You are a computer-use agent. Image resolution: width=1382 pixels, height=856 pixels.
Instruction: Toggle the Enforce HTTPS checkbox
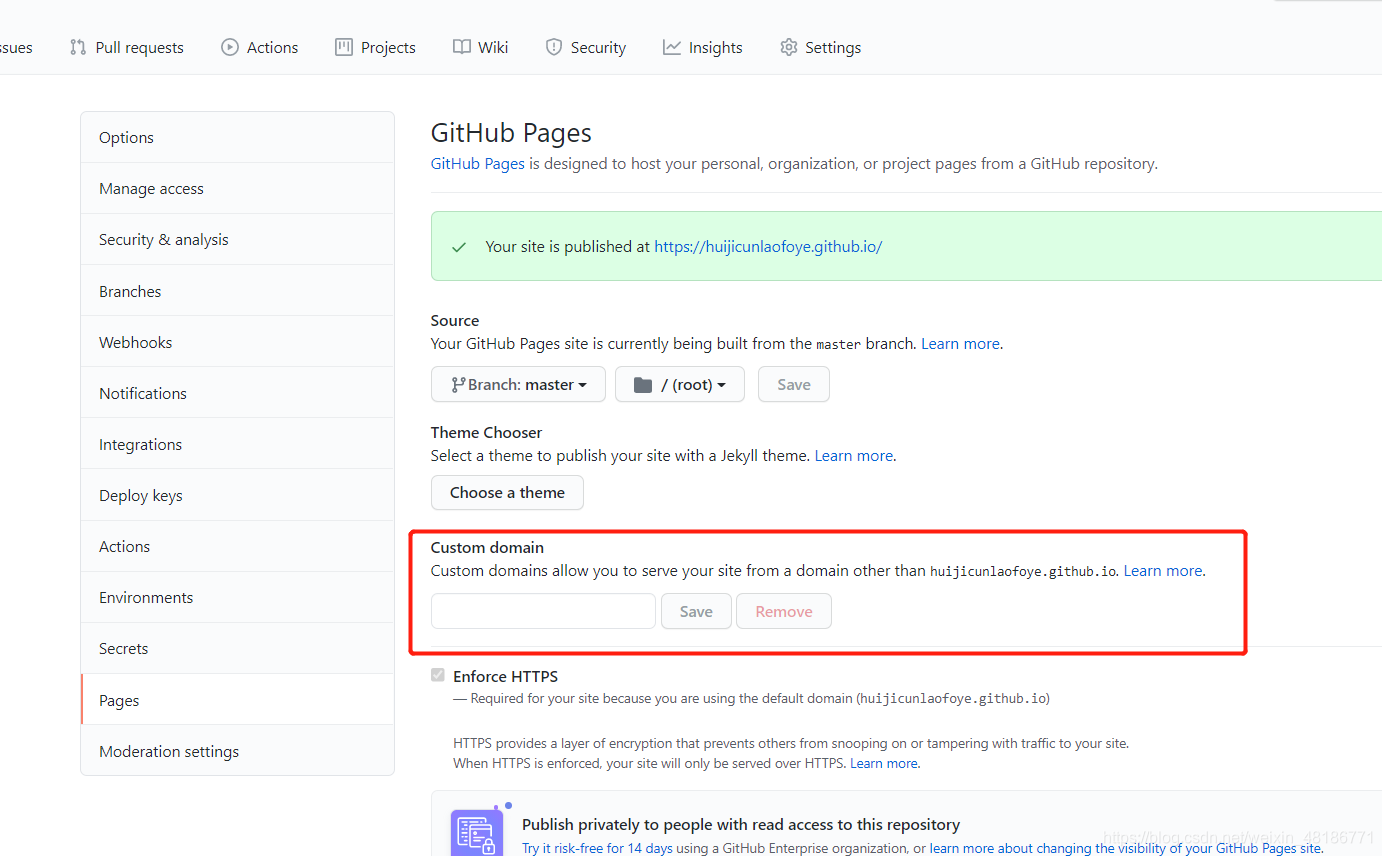[437, 676]
